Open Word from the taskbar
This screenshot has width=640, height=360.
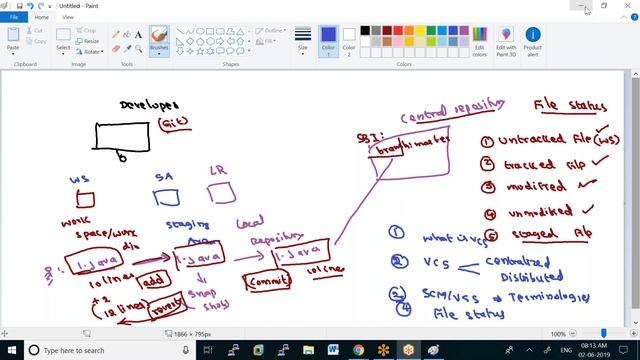coord(333,350)
